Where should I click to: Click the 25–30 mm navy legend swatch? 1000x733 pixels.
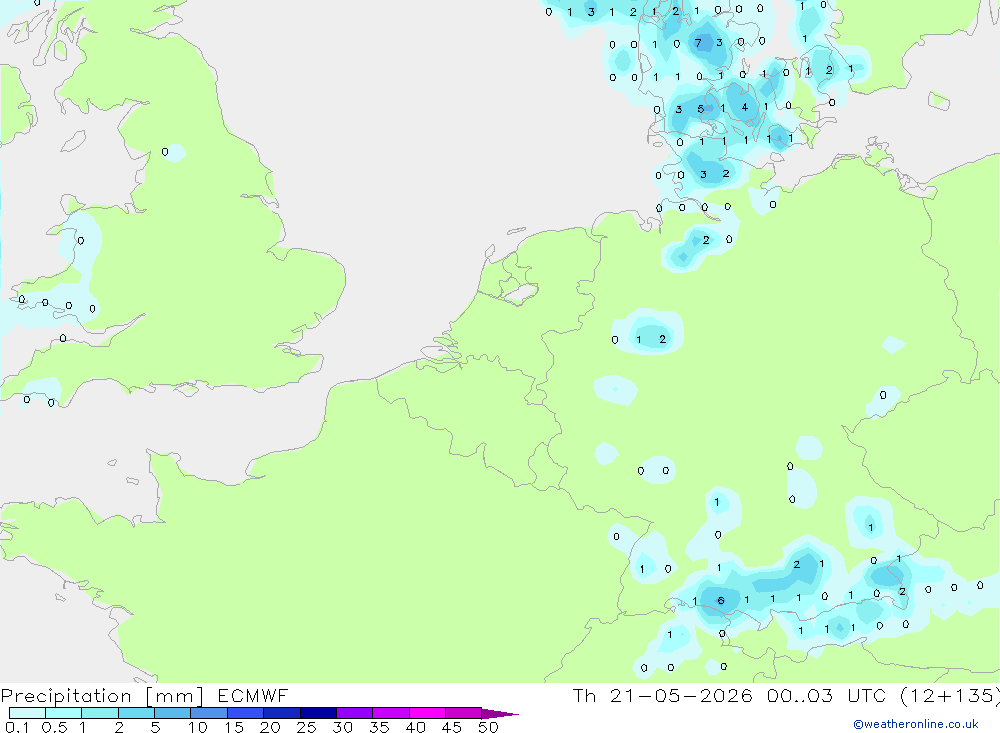(318, 713)
